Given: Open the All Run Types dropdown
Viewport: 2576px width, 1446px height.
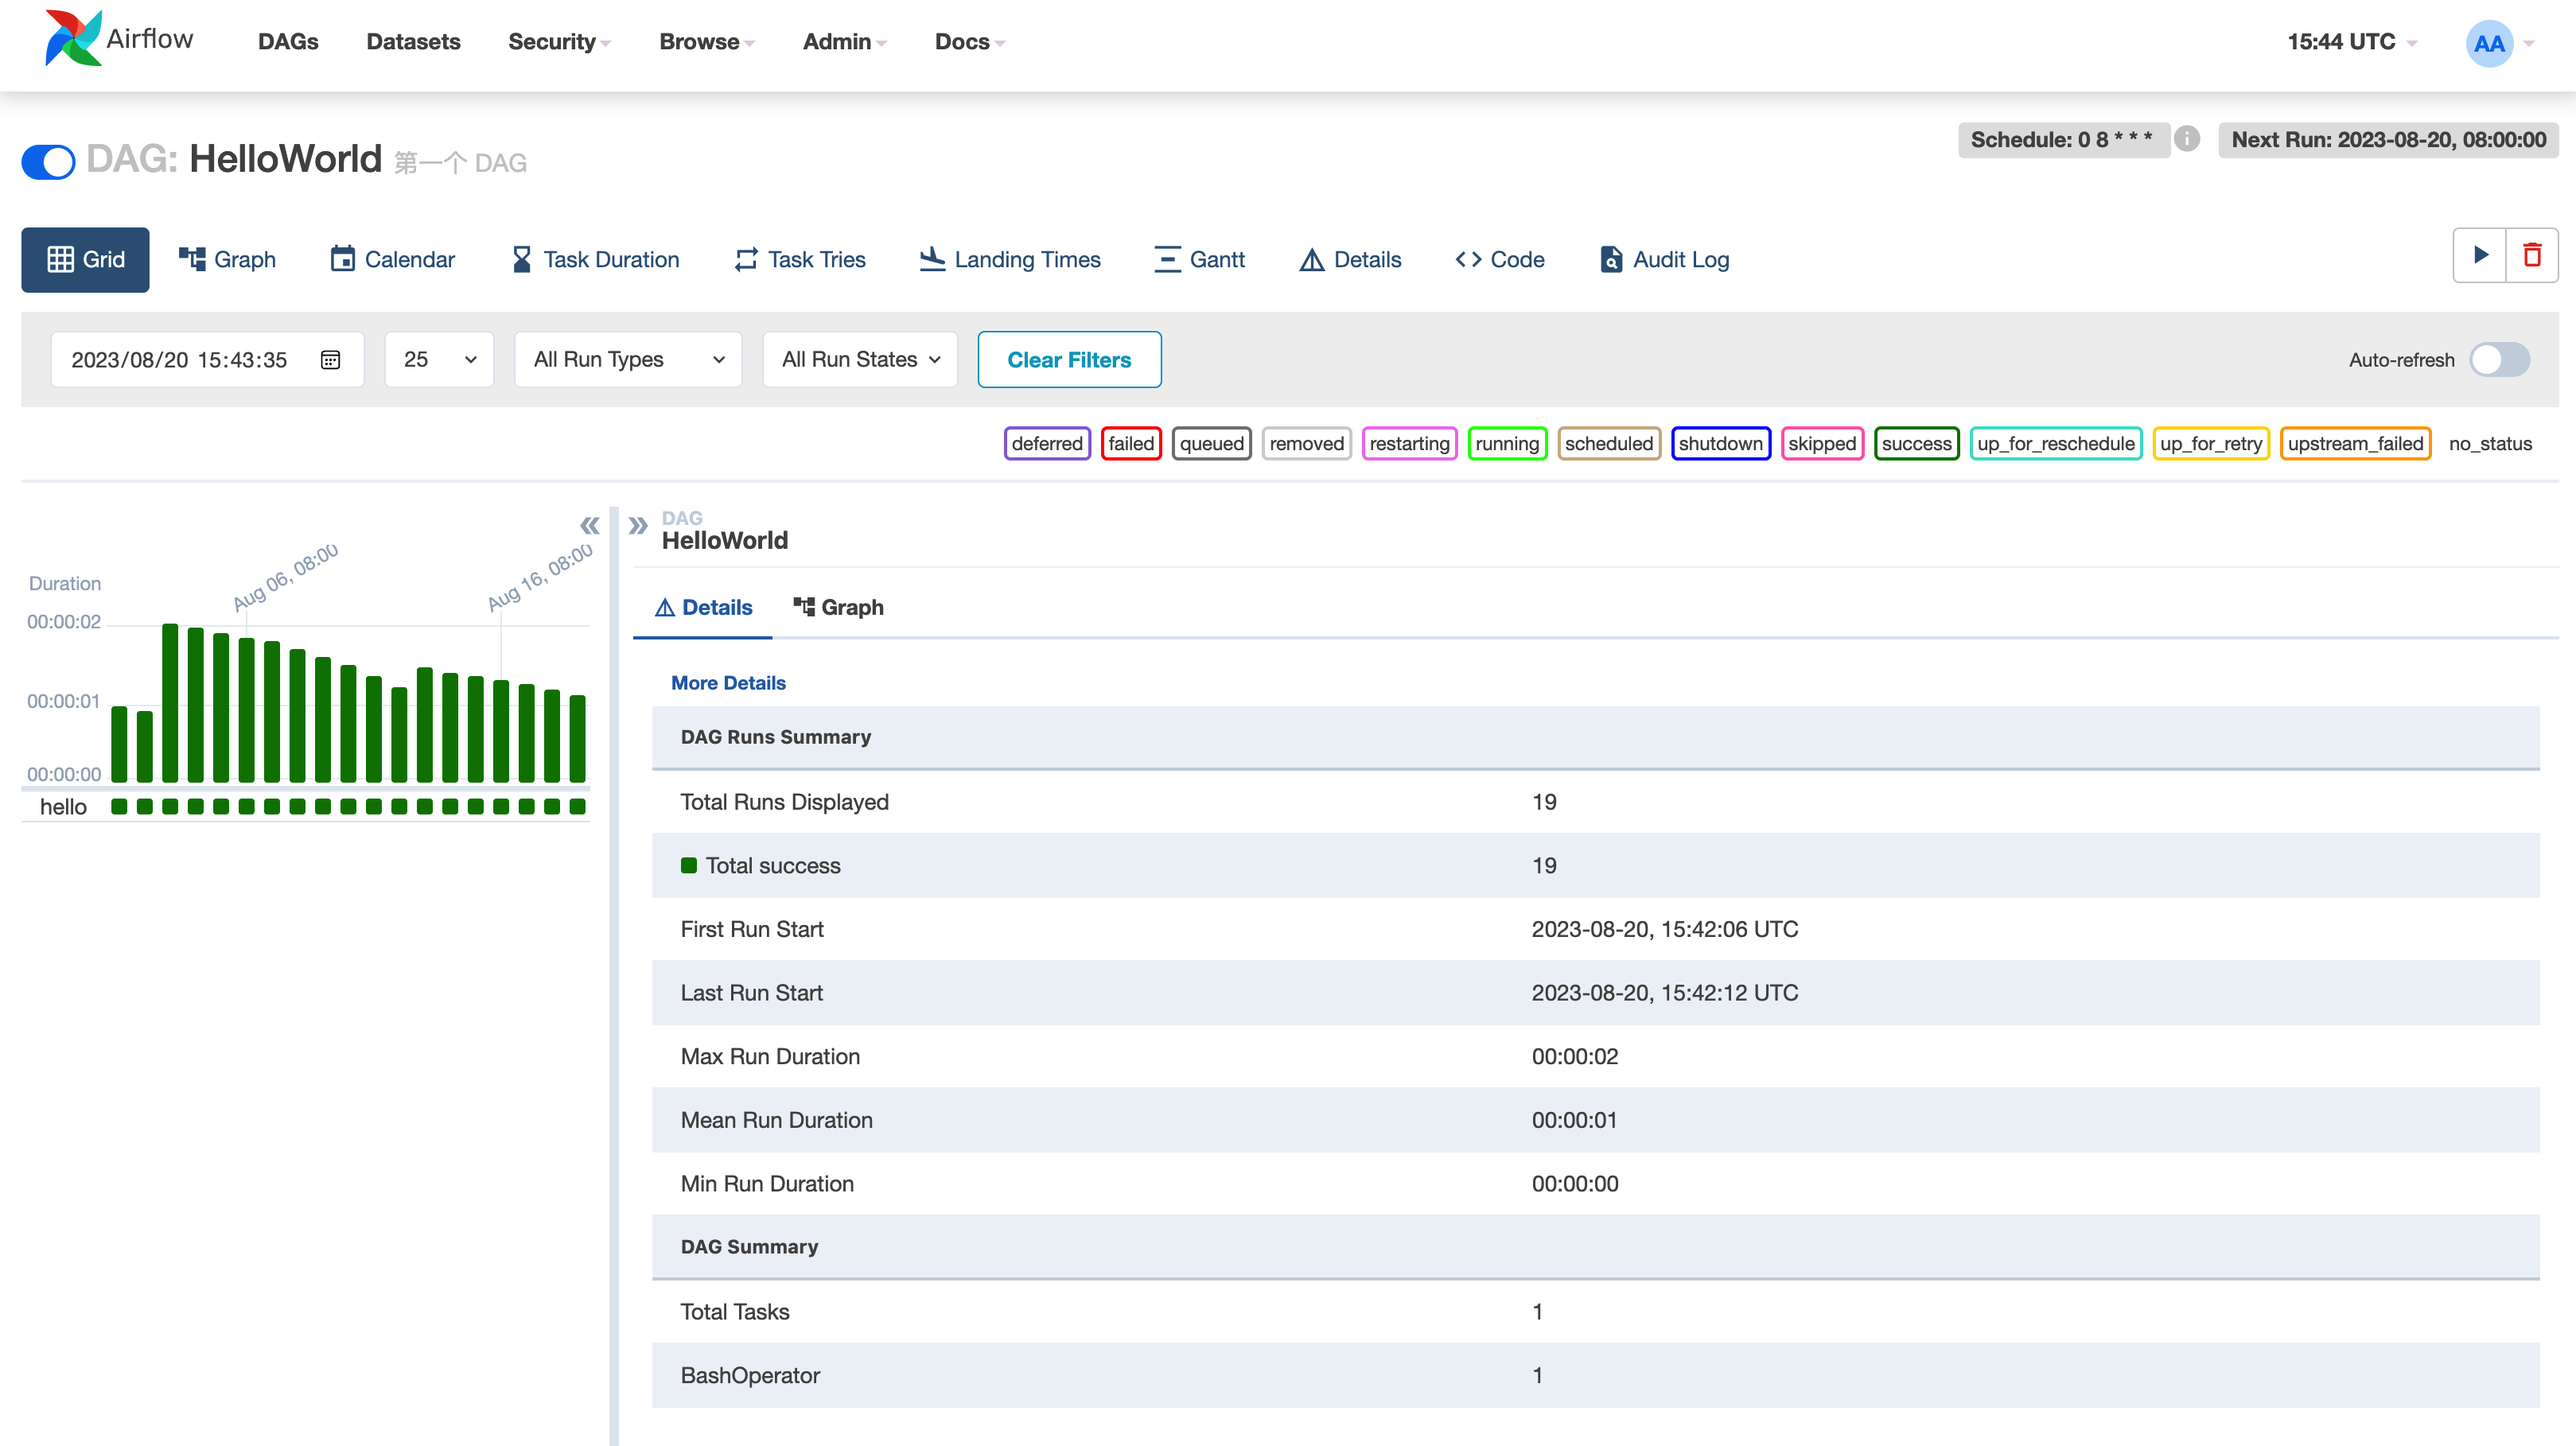Looking at the screenshot, I should 627,360.
